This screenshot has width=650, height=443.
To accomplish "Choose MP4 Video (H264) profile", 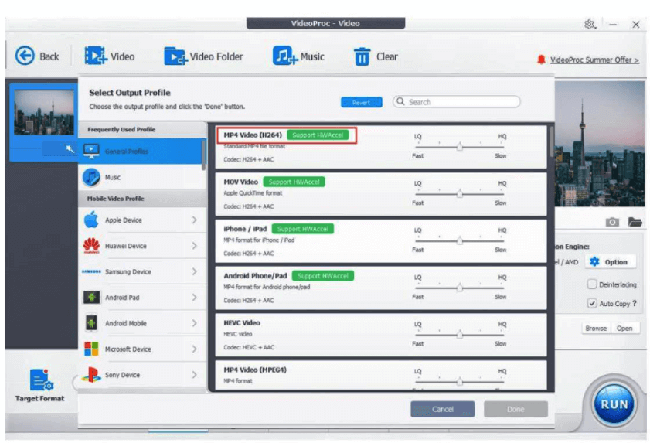I will [x=381, y=147].
